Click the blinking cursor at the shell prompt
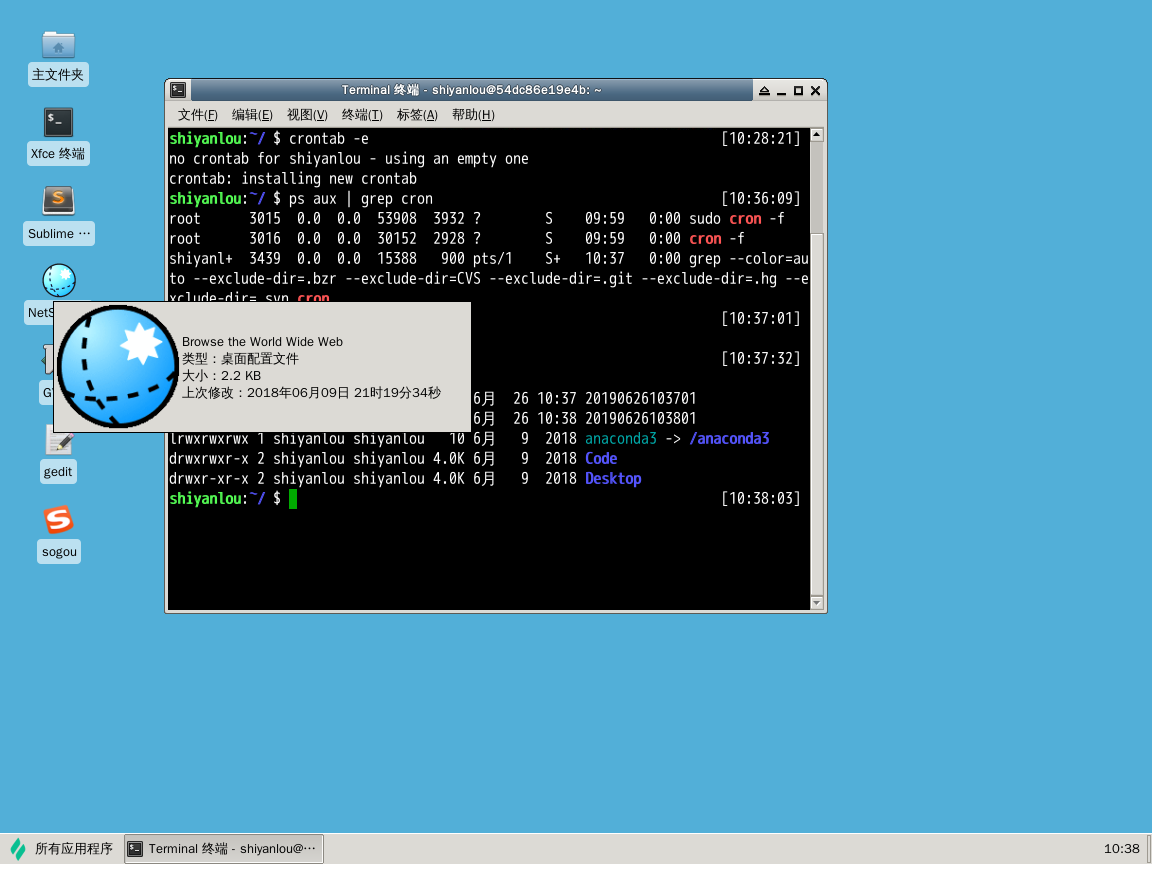The width and height of the screenshot is (1152, 896). [293, 498]
